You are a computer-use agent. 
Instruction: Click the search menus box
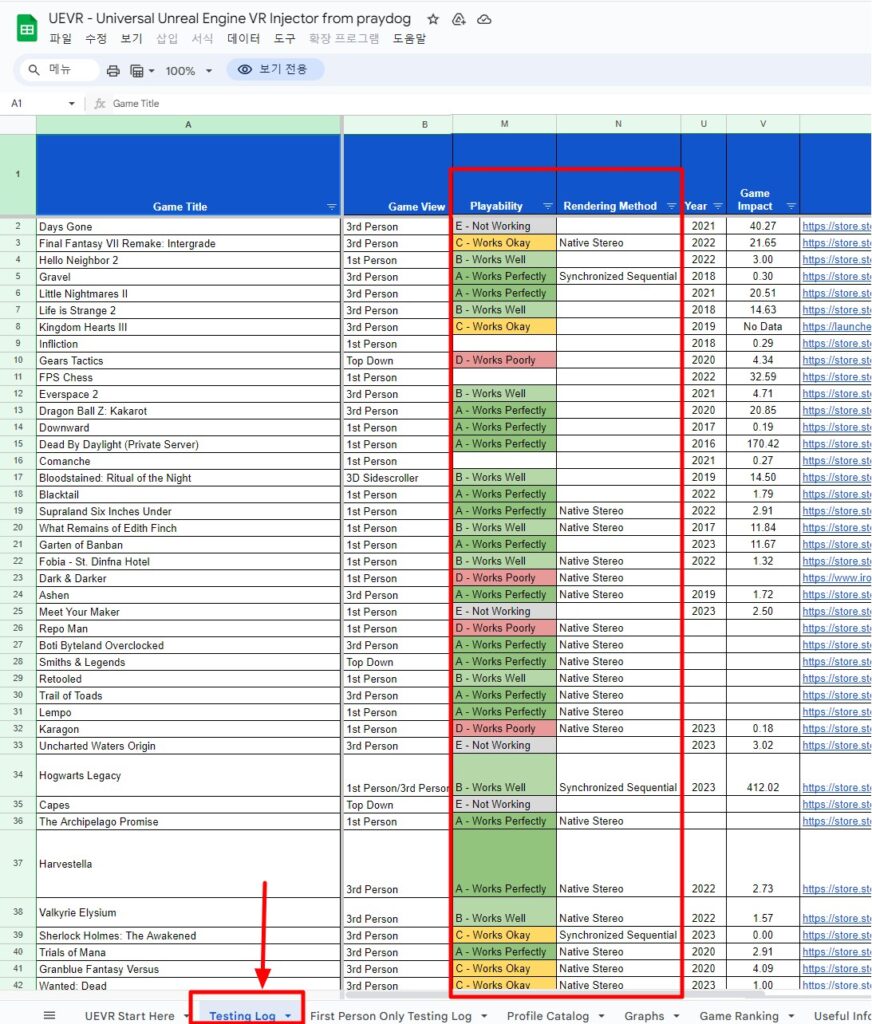(59, 70)
